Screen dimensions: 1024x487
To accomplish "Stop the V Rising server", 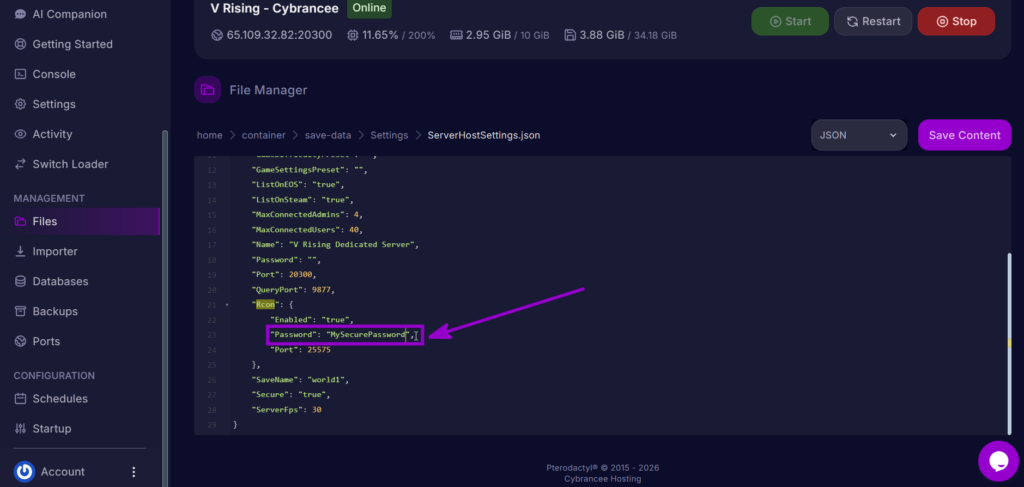I will click(x=956, y=21).
